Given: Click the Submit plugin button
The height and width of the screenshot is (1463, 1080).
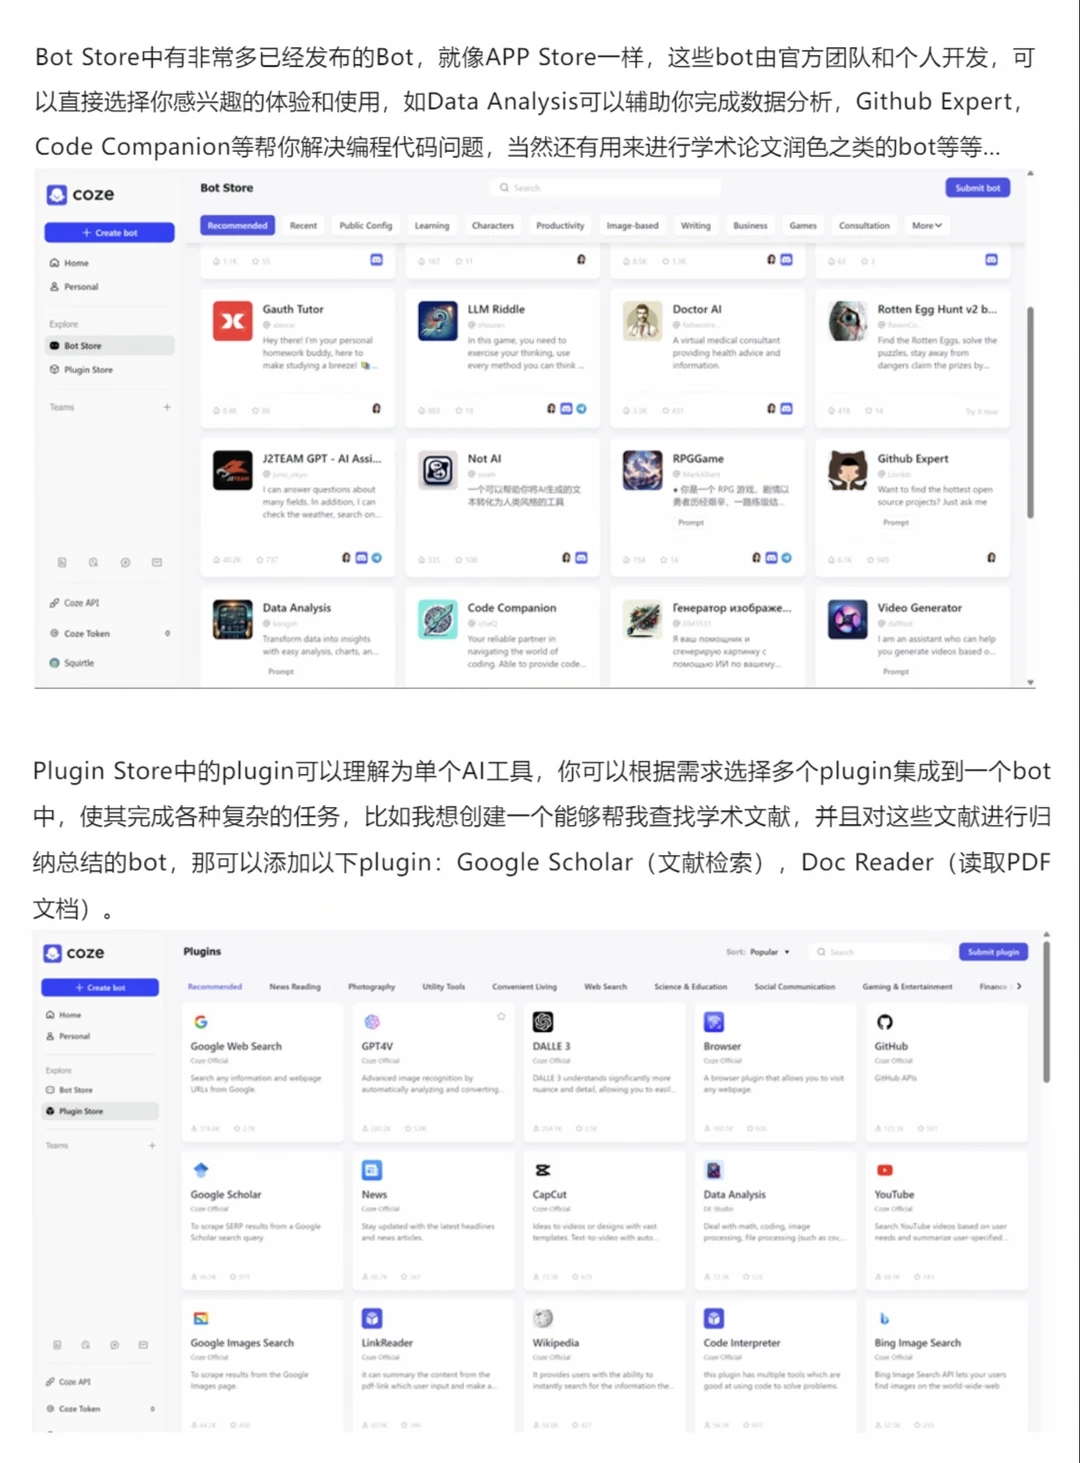Looking at the screenshot, I should 993,952.
